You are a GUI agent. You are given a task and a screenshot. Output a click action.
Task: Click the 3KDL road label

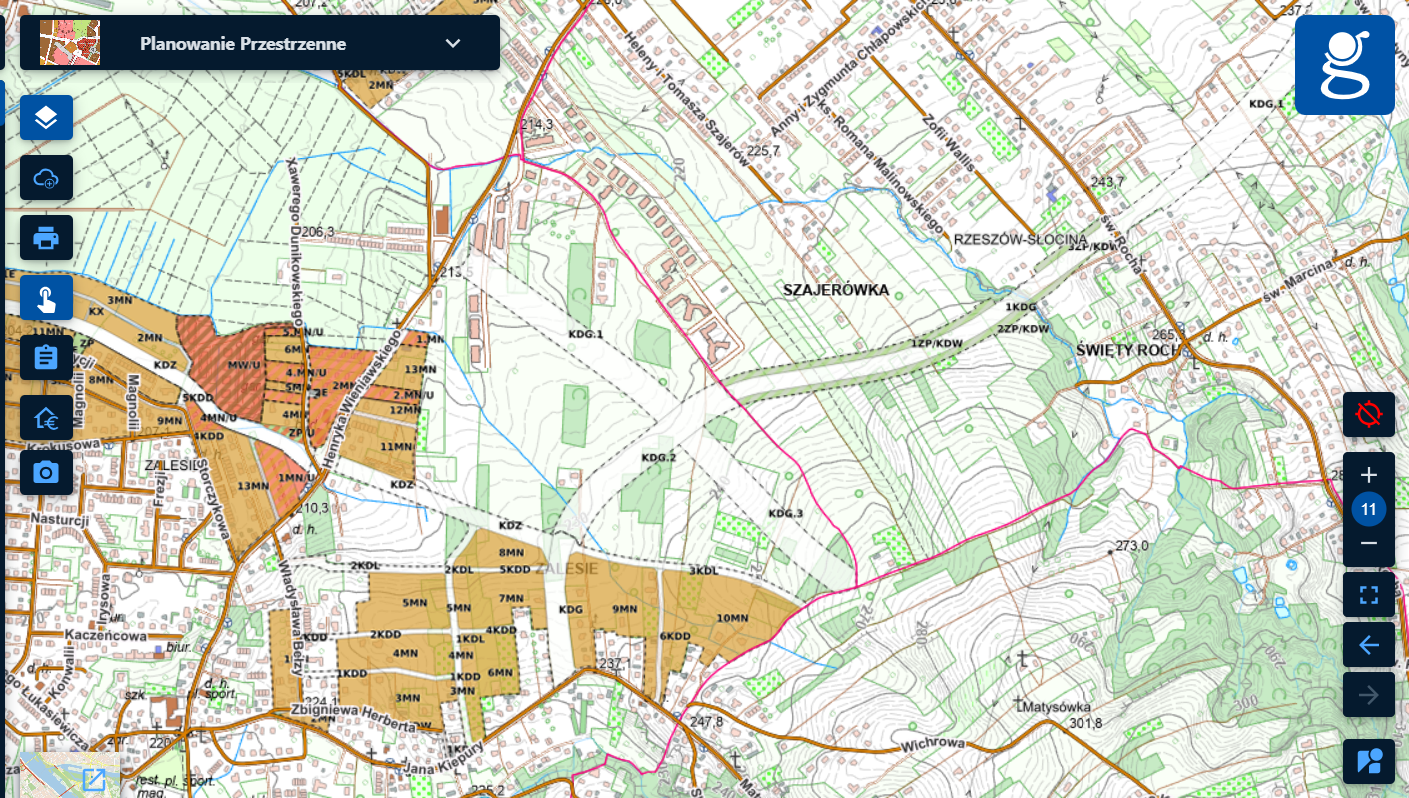pos(704,571)
